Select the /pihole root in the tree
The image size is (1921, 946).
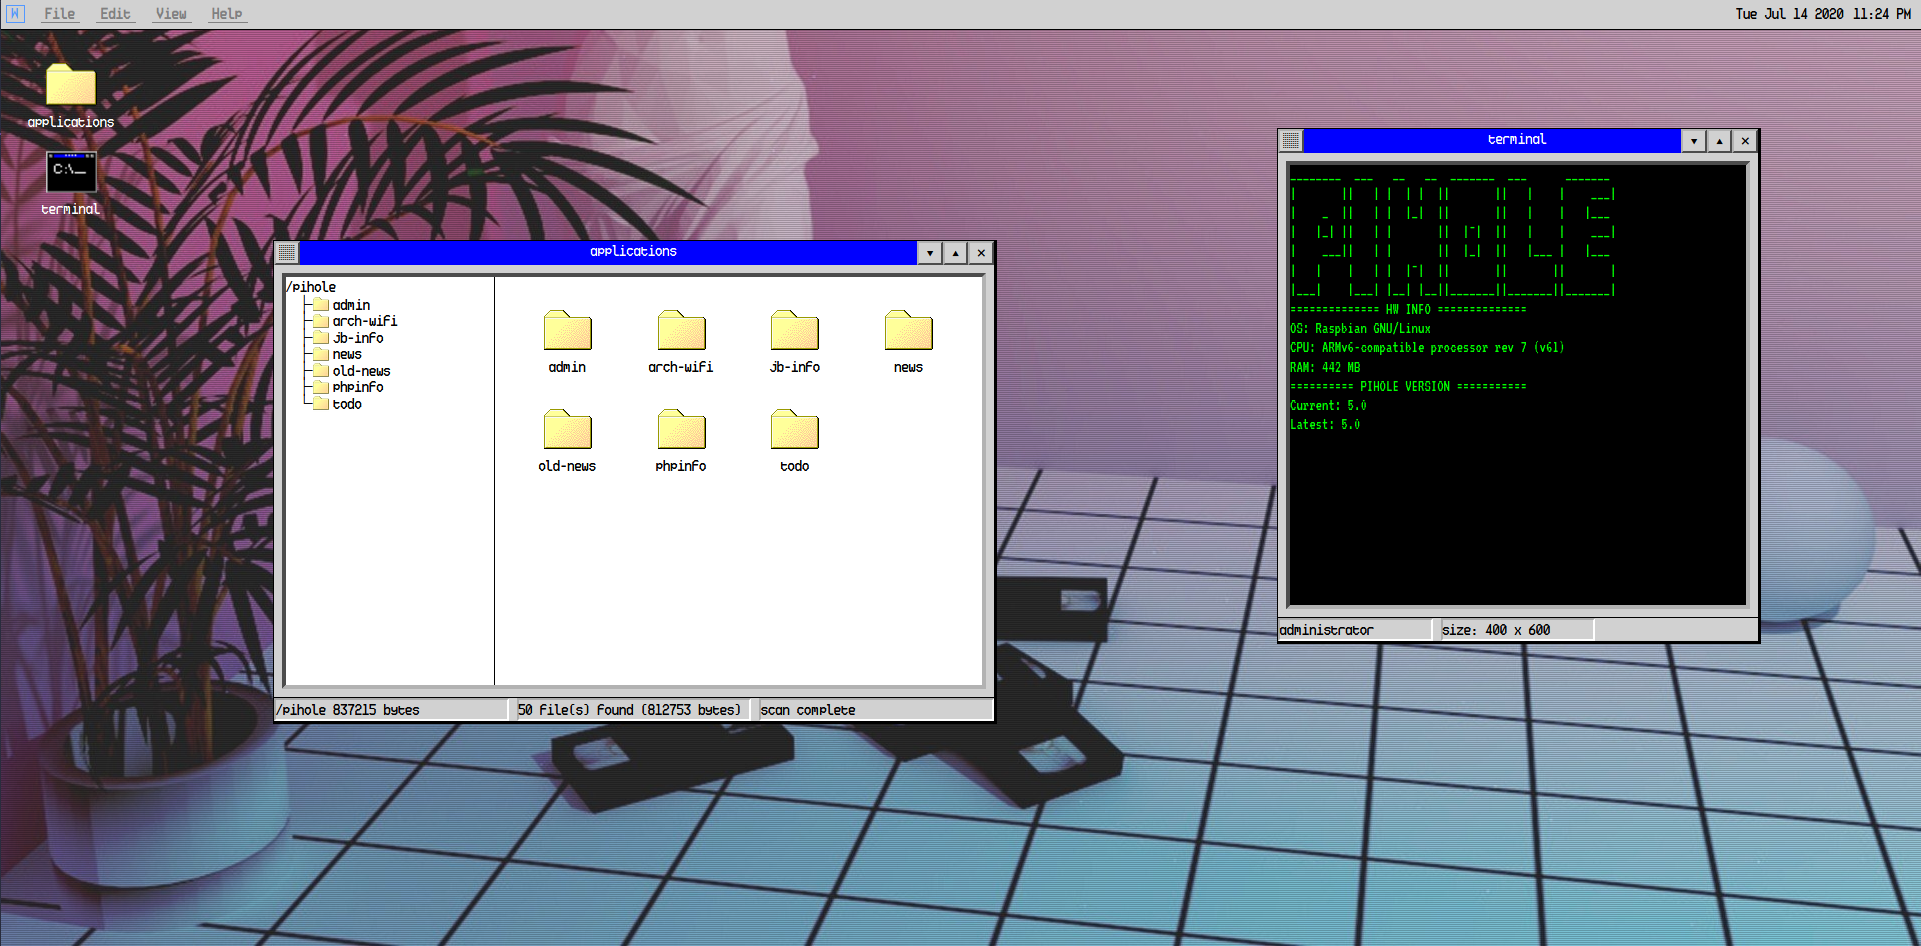pos(311,287)
